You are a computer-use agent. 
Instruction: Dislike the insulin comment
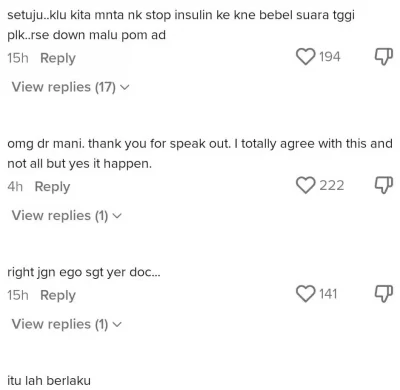click(x=384, y=57)
